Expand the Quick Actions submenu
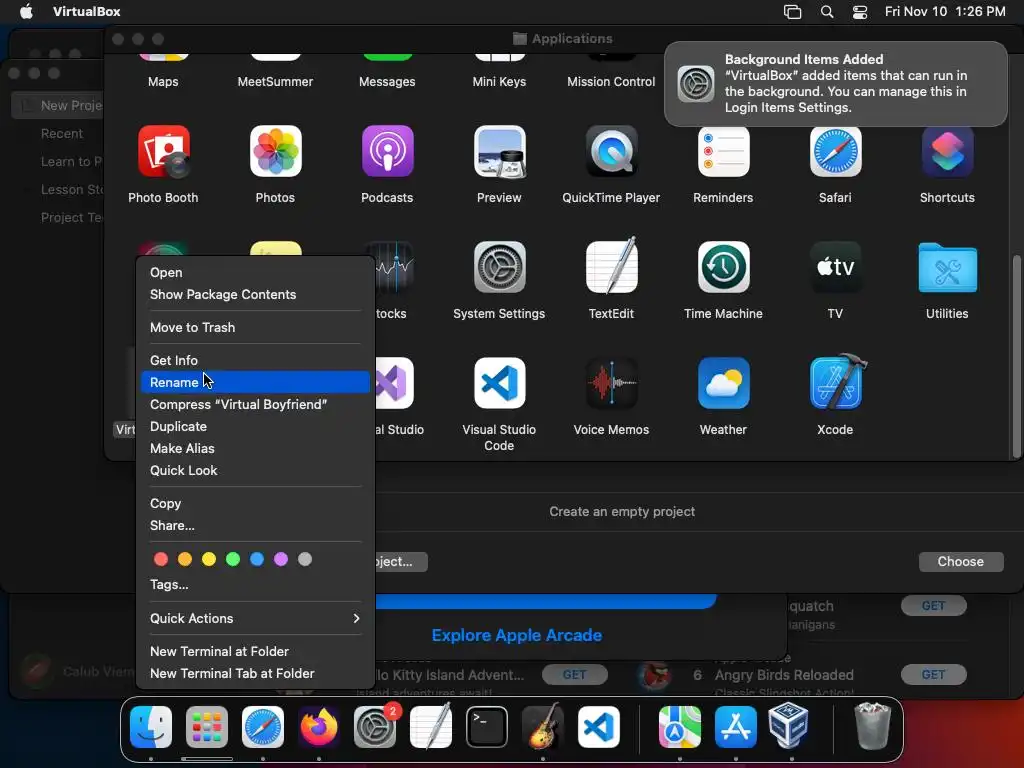1024x768 pixels. pyautogui.click(x=255, y=618)
